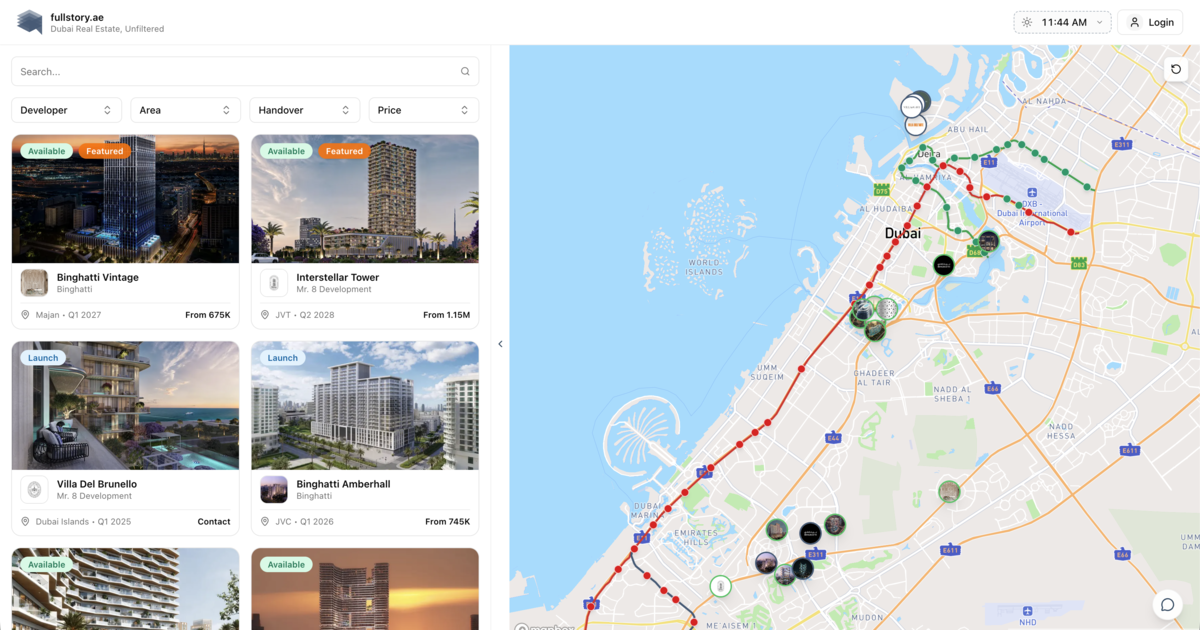
Task: Click 'Dubai Real Estate, Unfiltered' tagline
Action: [107, 29]
